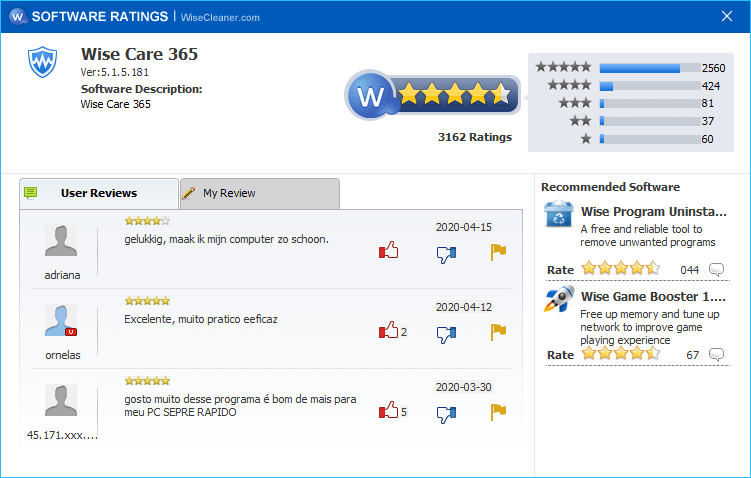Flag adriana's review as inappropriate
The height and width of the screenshot is (478, 751).
point(498,252)
